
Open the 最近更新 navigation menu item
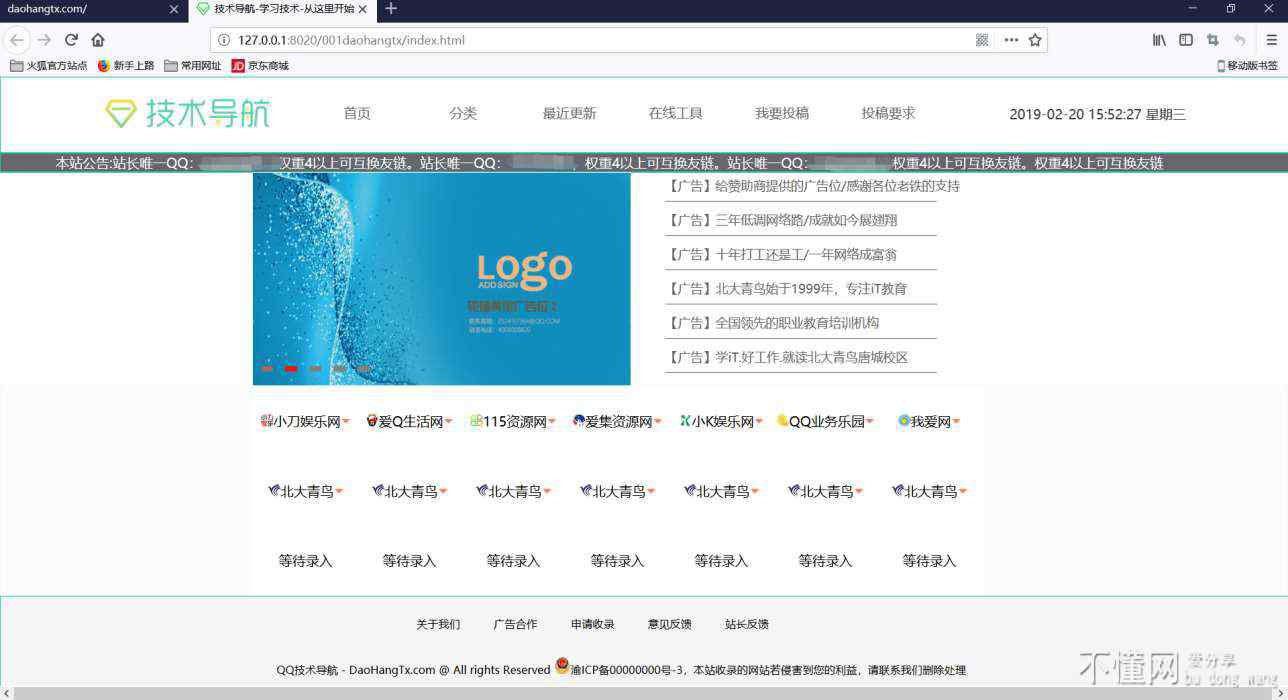pyautogui.click(x=569, y=114)
